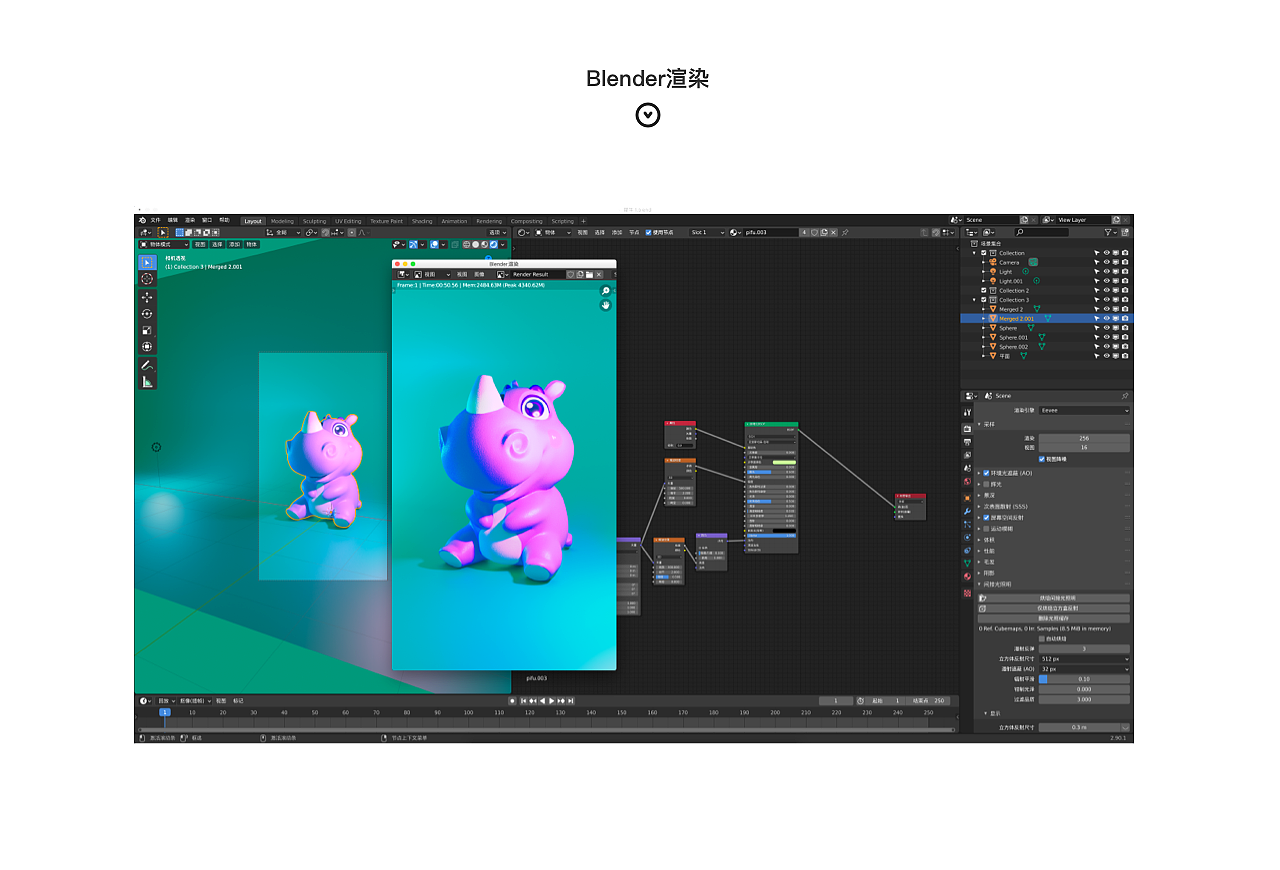The width and height of the screenshot is (1280, 870).
Task: Click the Bake Cubemap Only button
Action: coord(1054,608)
